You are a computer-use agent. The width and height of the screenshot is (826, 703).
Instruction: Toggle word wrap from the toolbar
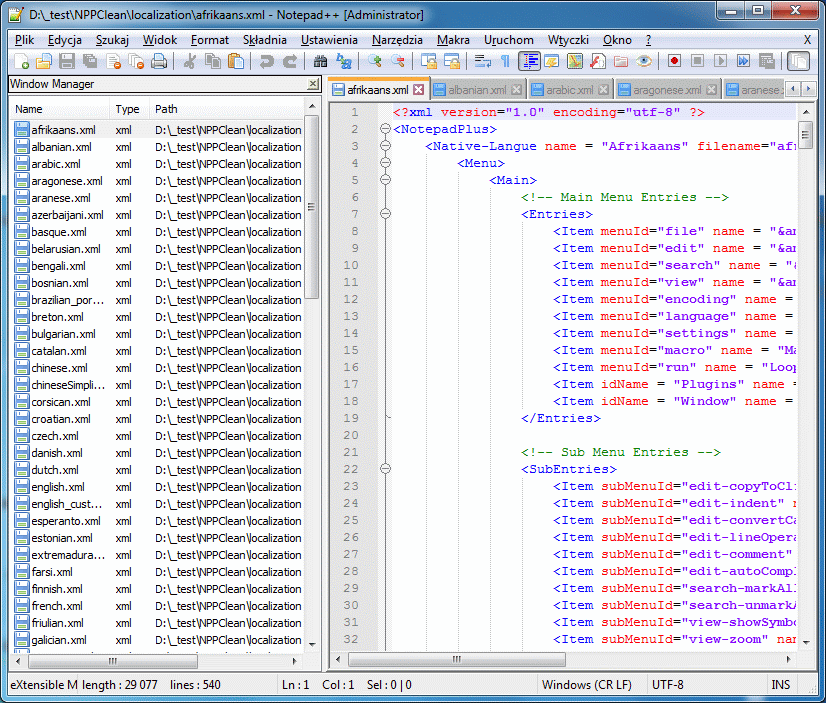[481, 62]
